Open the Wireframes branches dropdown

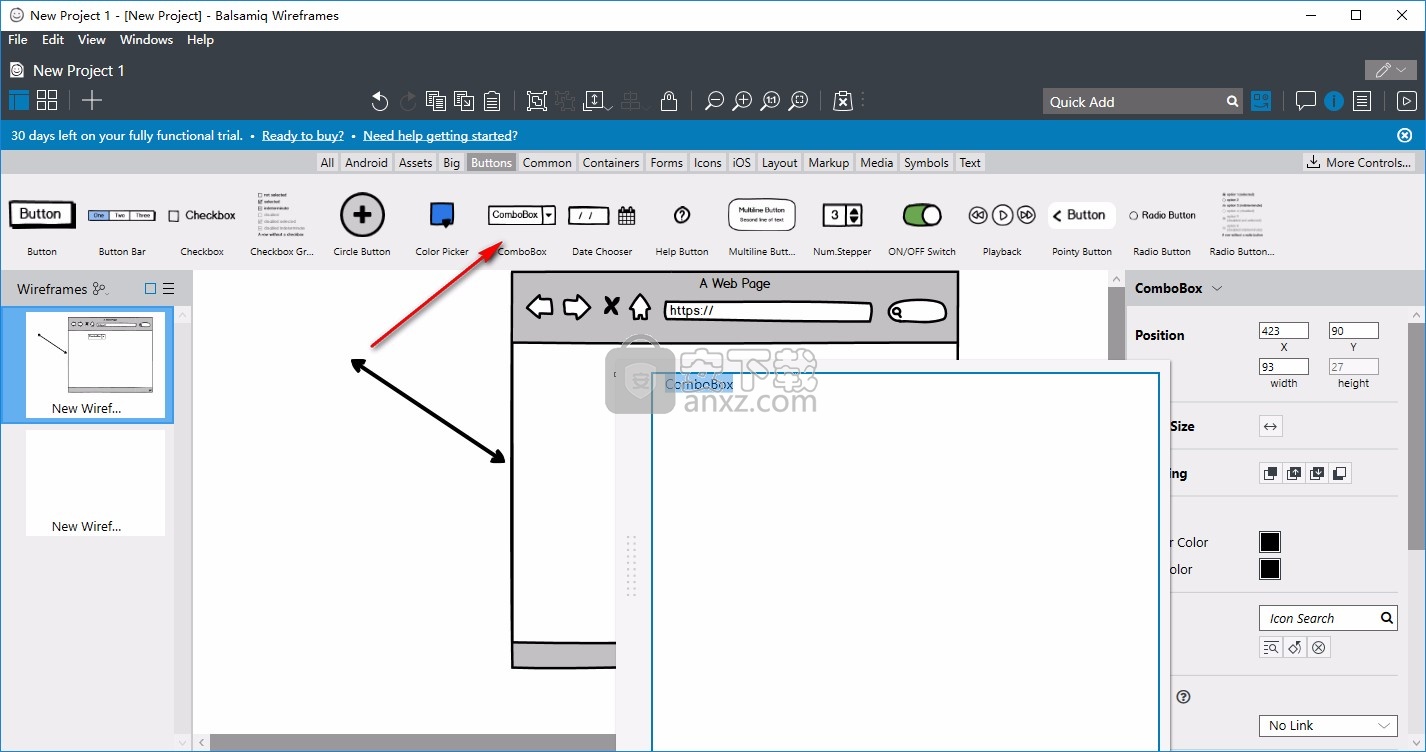(x=100, y=289)
